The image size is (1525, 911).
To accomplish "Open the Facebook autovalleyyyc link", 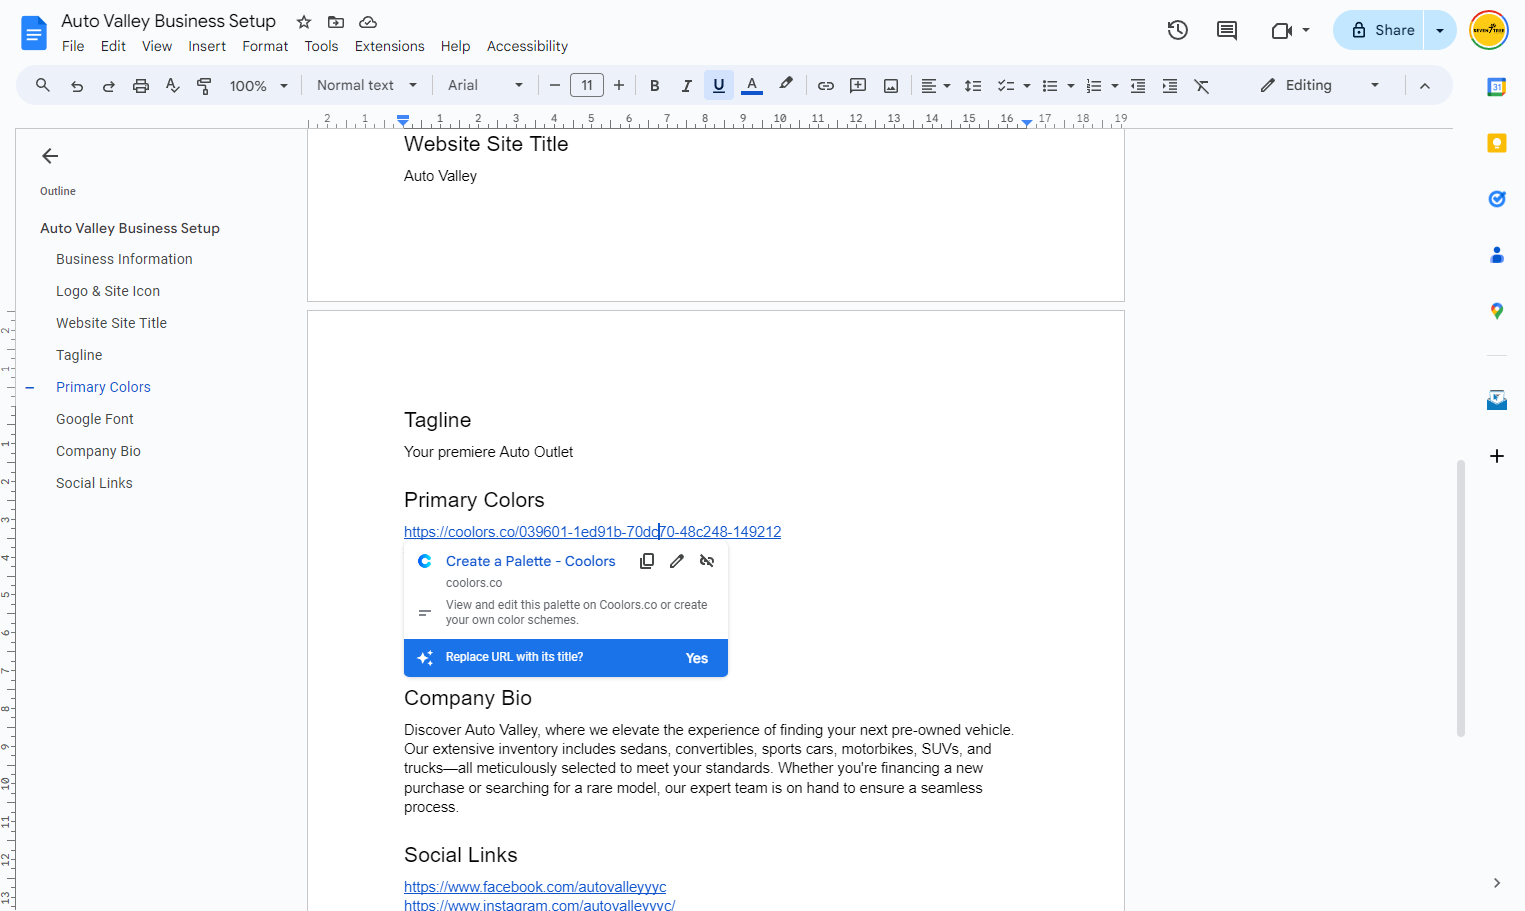I will [x=535, y=887].
